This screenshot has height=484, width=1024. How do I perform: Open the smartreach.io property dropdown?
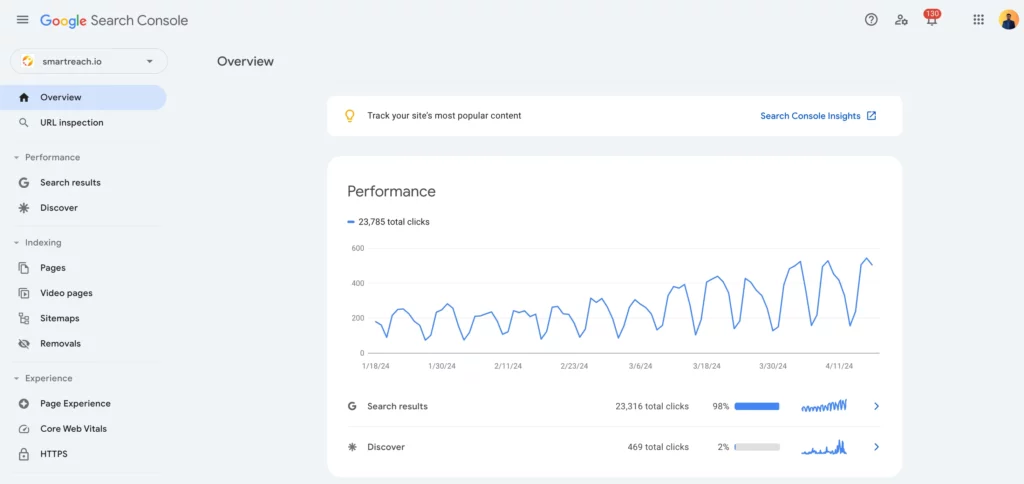pyautogui.click(x=89, y=61)
